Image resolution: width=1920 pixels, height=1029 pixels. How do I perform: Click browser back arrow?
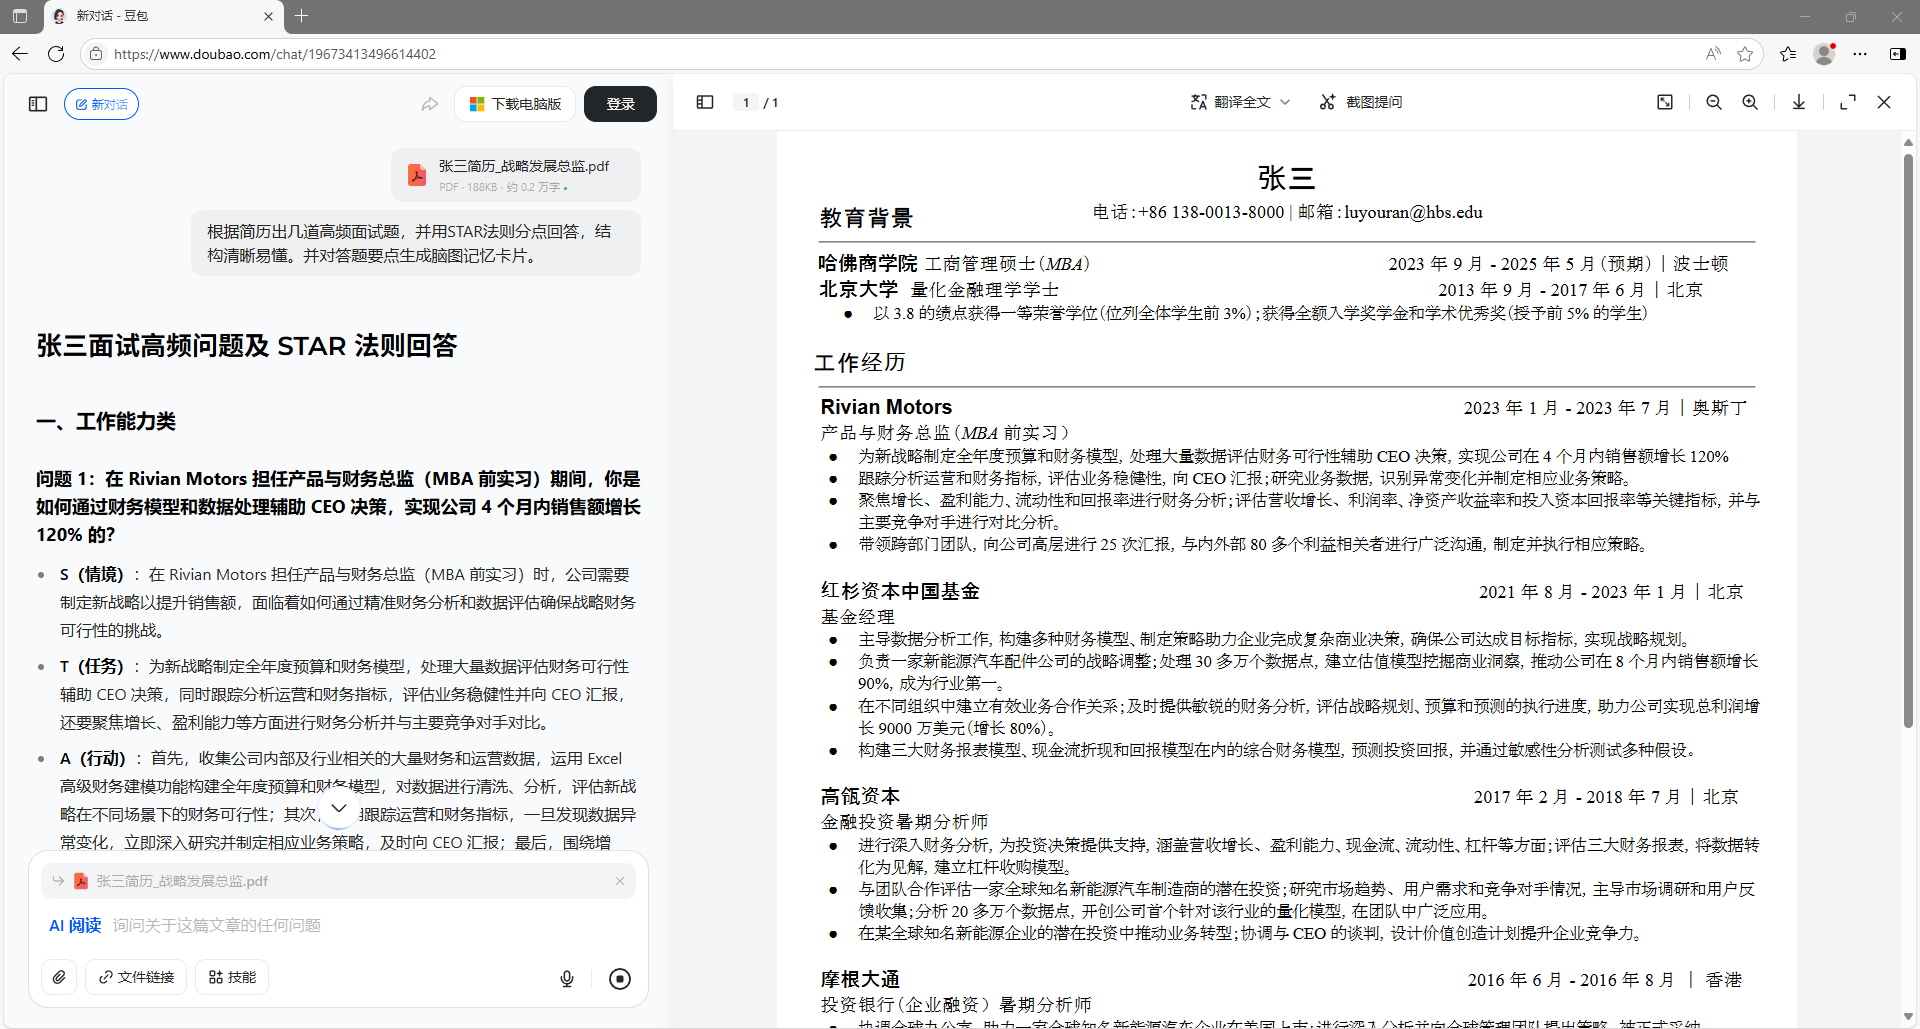coord(20,54)
